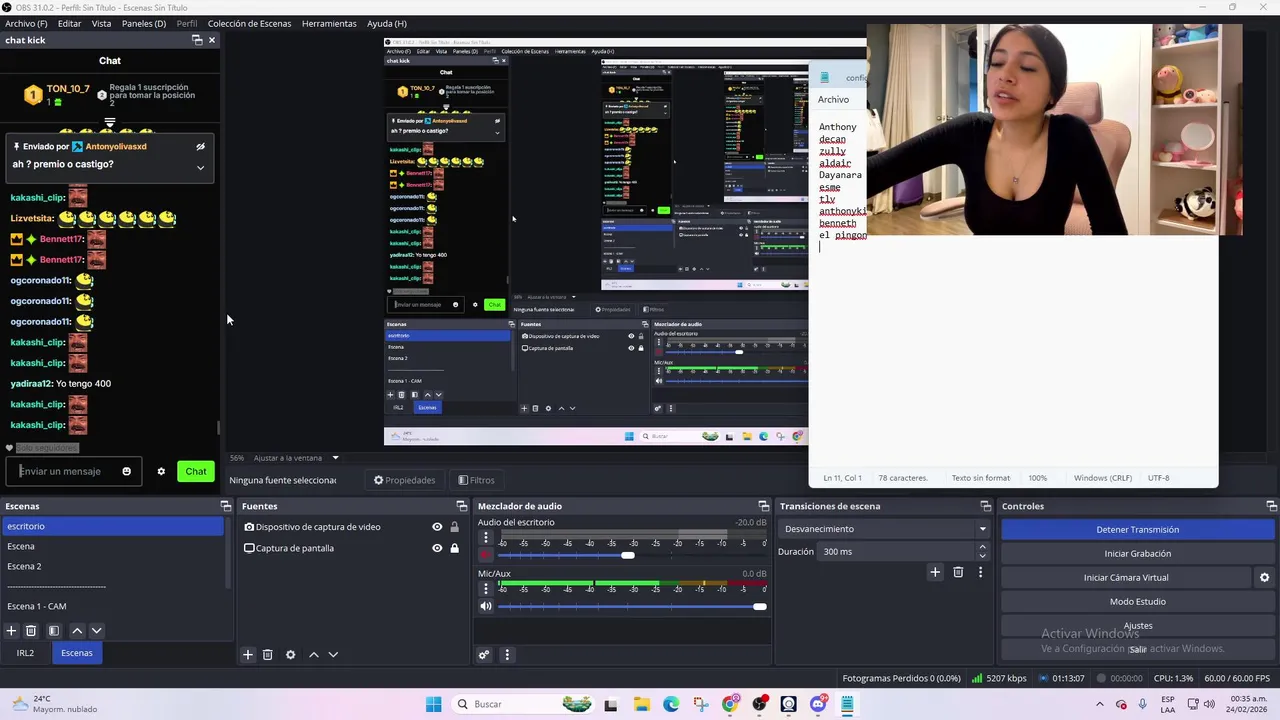
Task: Open source properties gear in Fuentes panel
Action: (x=290, y=655)
